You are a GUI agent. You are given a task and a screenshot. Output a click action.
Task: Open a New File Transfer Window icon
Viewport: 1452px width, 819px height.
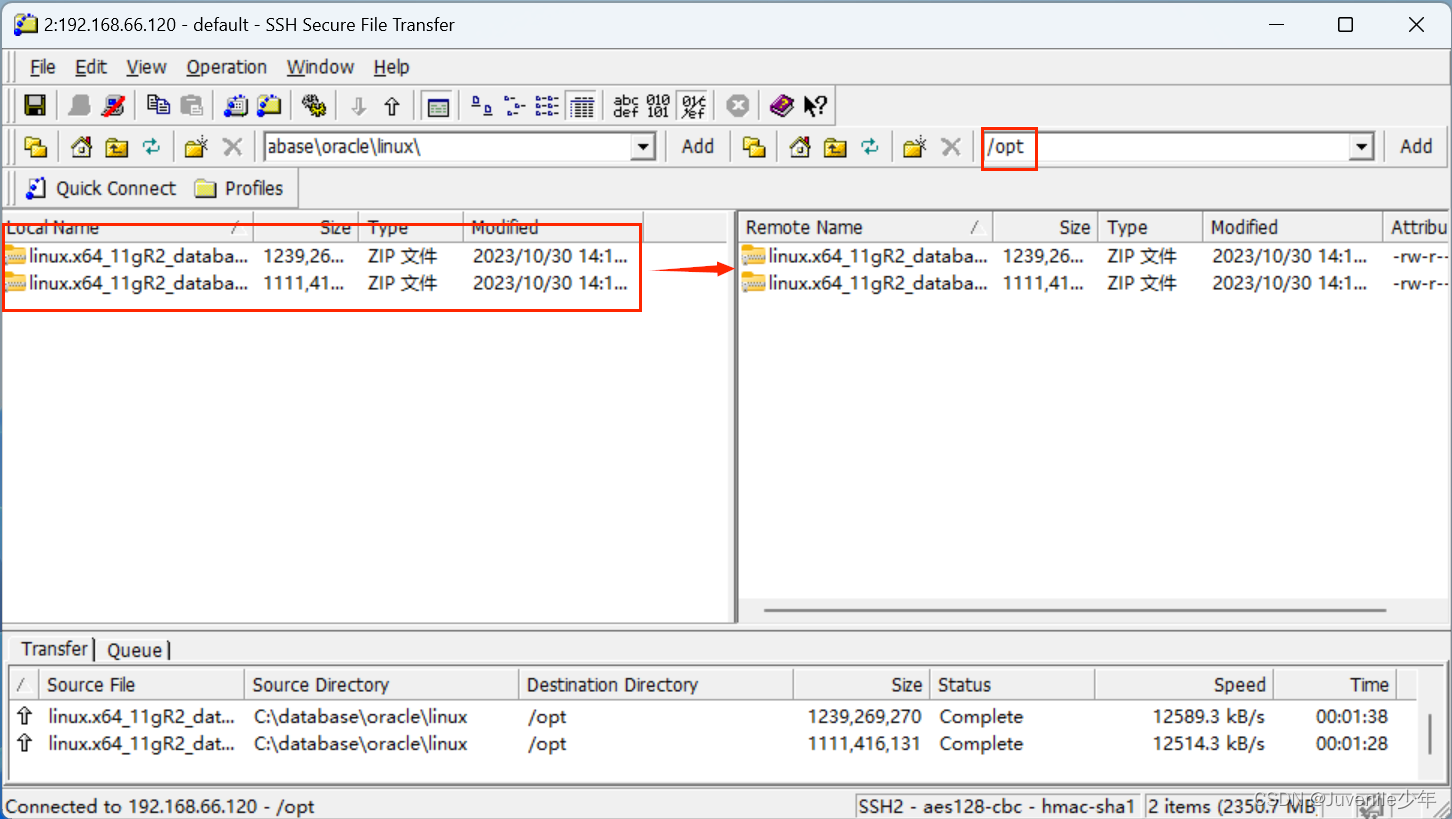click(270, 105)
